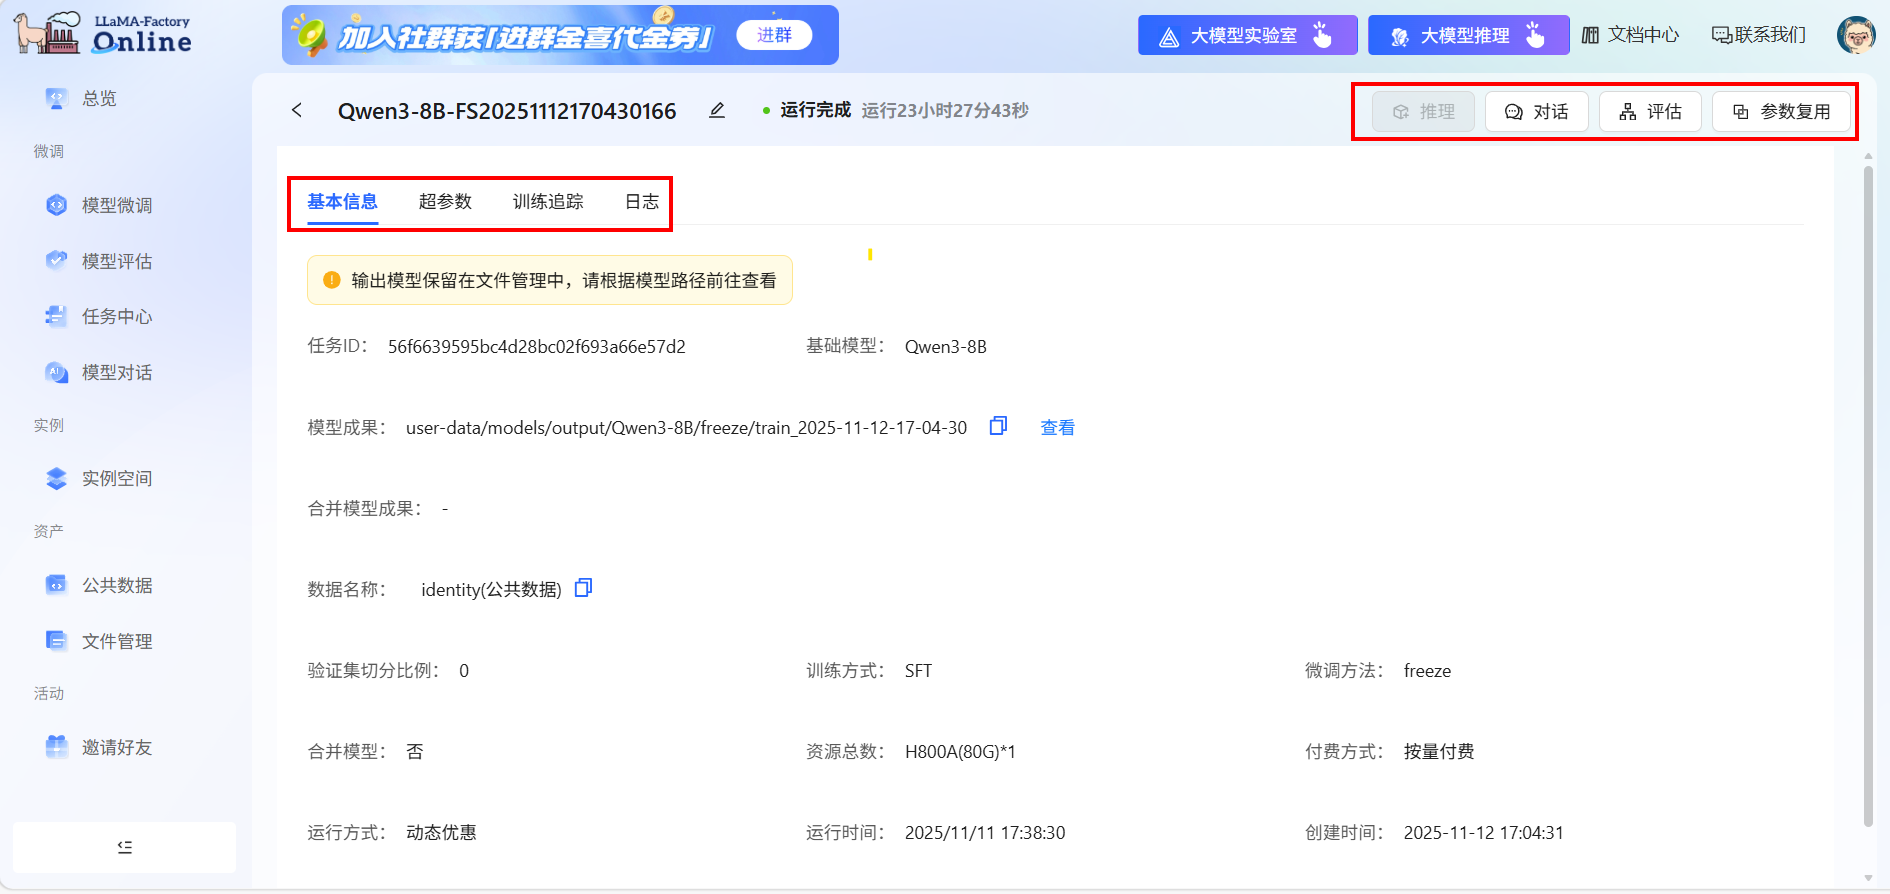Click the LLaMA-Factory Online logo
1890x894 pixels.
pyautogui.click(x=102, y=34)
